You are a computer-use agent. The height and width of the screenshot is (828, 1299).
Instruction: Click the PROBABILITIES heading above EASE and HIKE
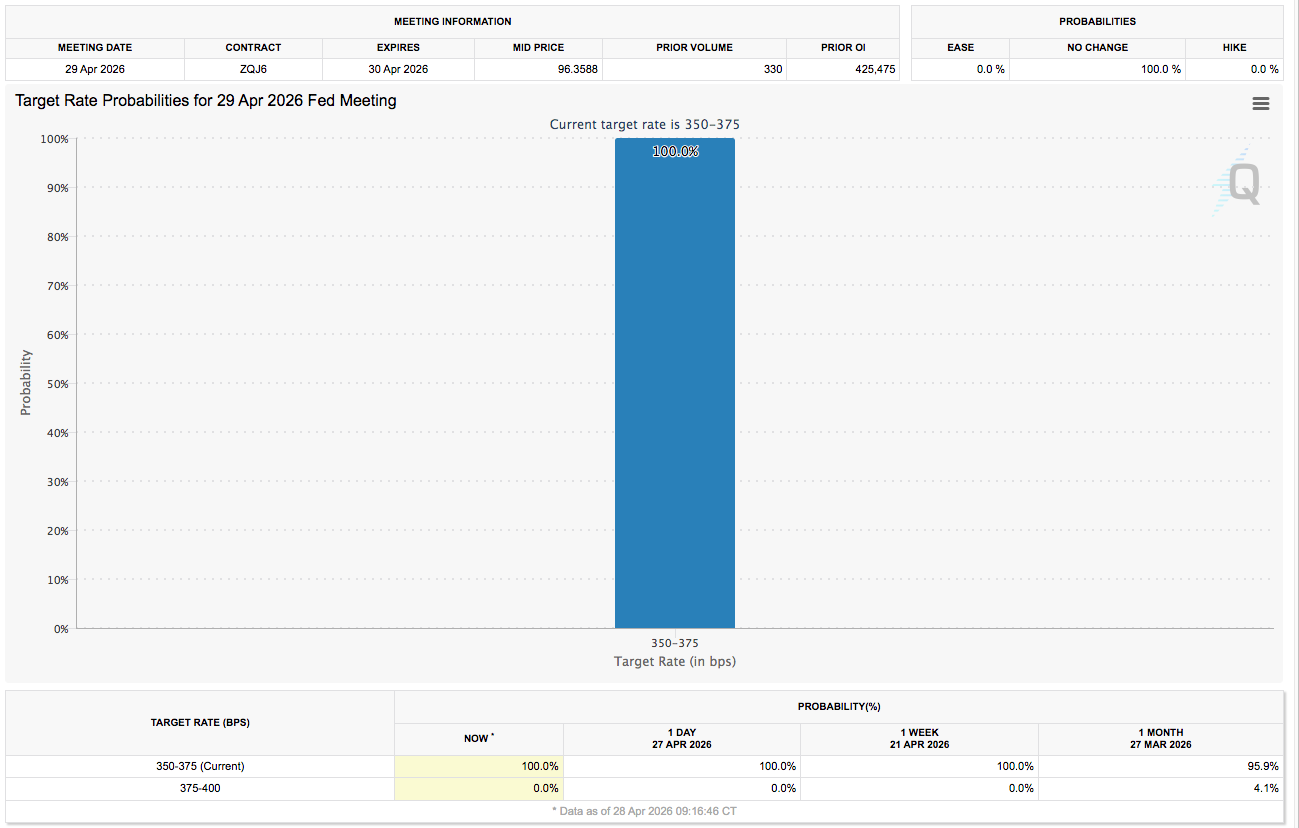pos(1097,22)
